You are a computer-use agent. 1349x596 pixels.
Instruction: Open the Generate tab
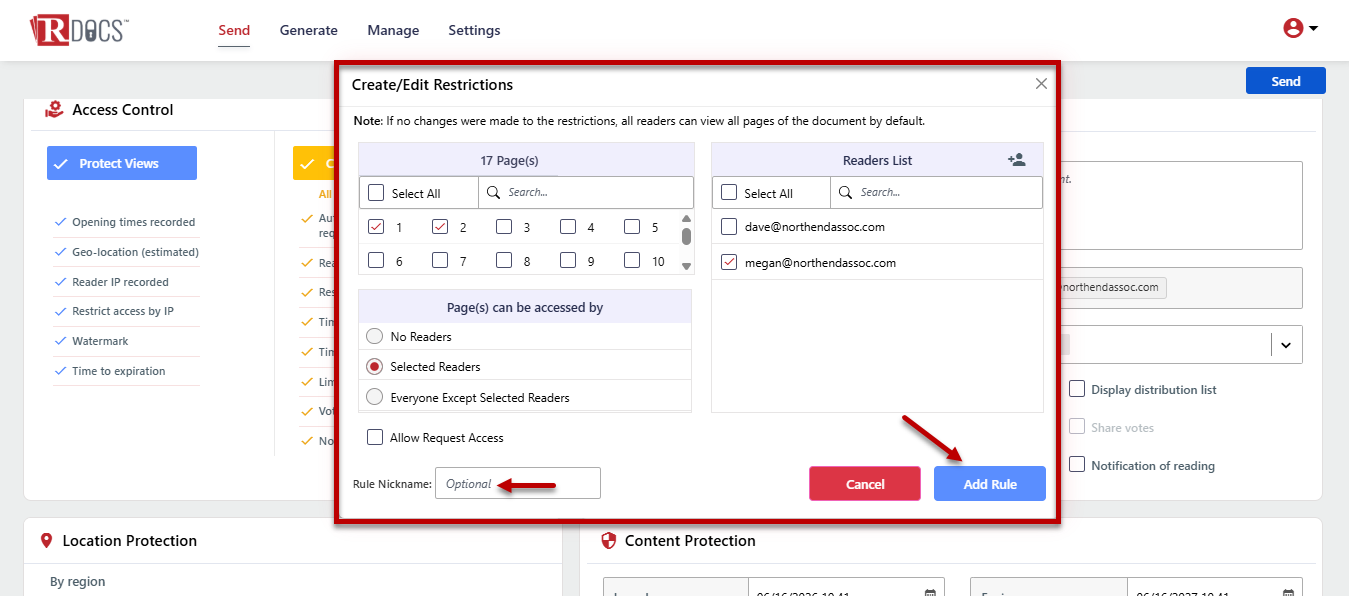309,30
